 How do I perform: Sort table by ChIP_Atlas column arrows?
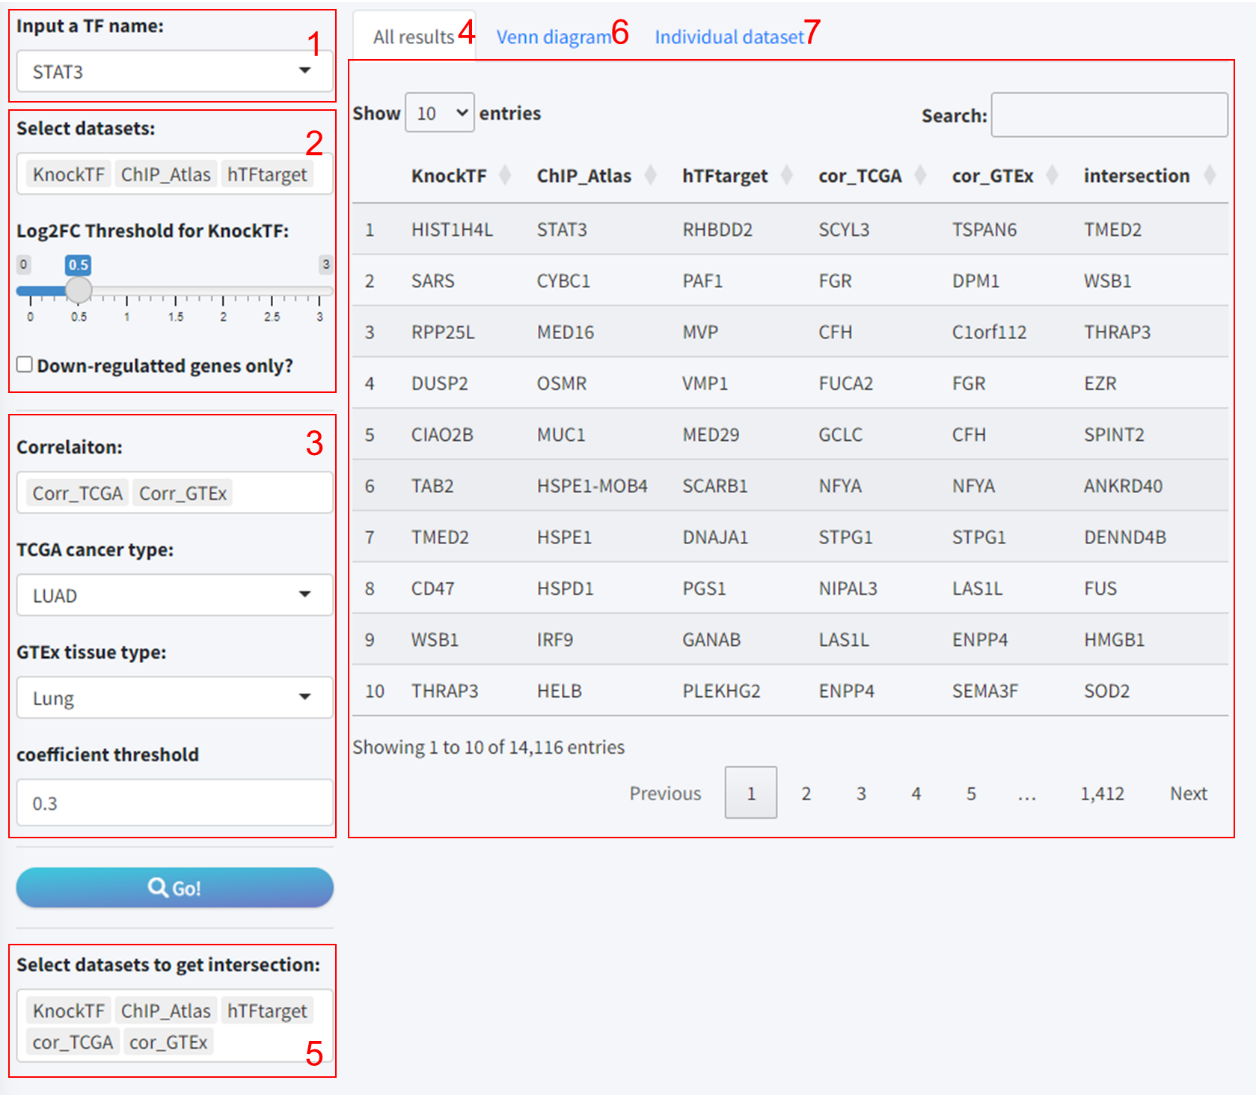pyautogui.click(x=650, y=176)
